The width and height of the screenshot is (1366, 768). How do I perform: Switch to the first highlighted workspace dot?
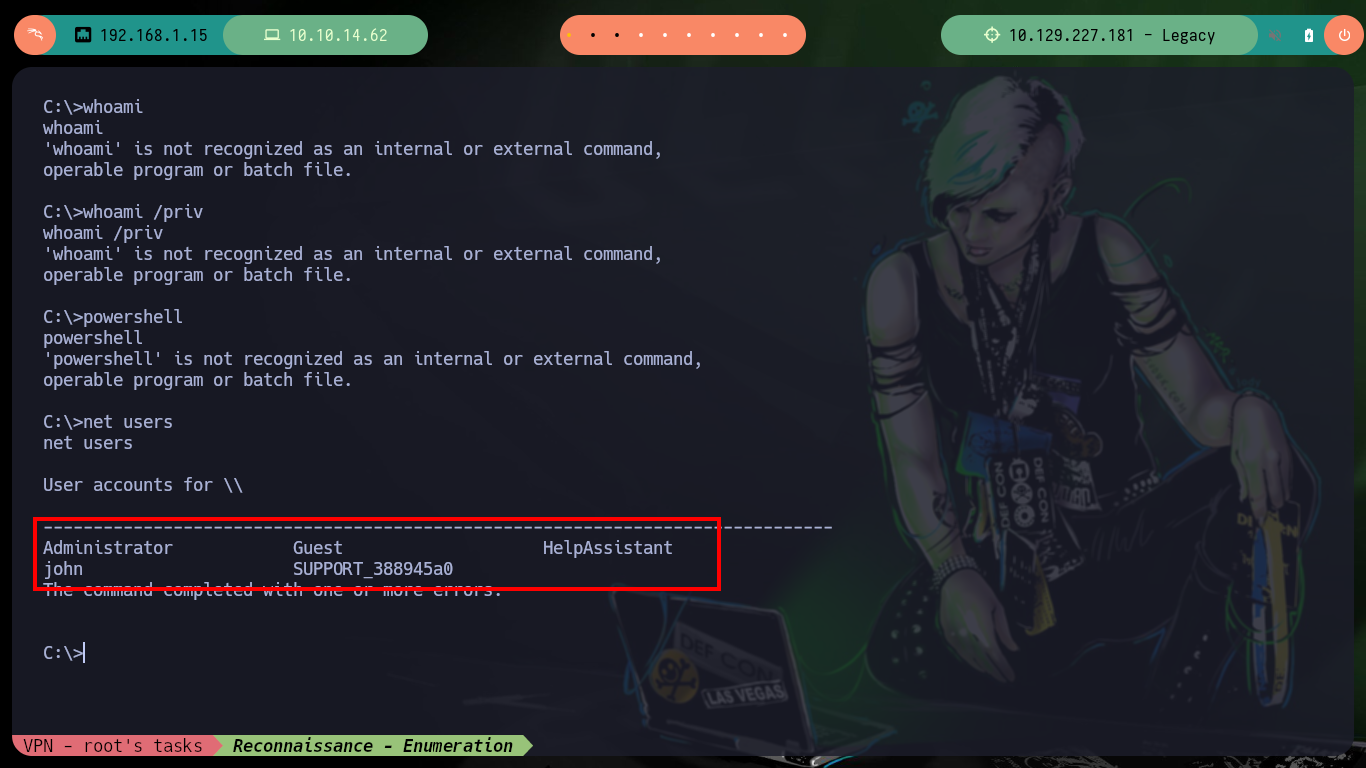pos(569,35)
